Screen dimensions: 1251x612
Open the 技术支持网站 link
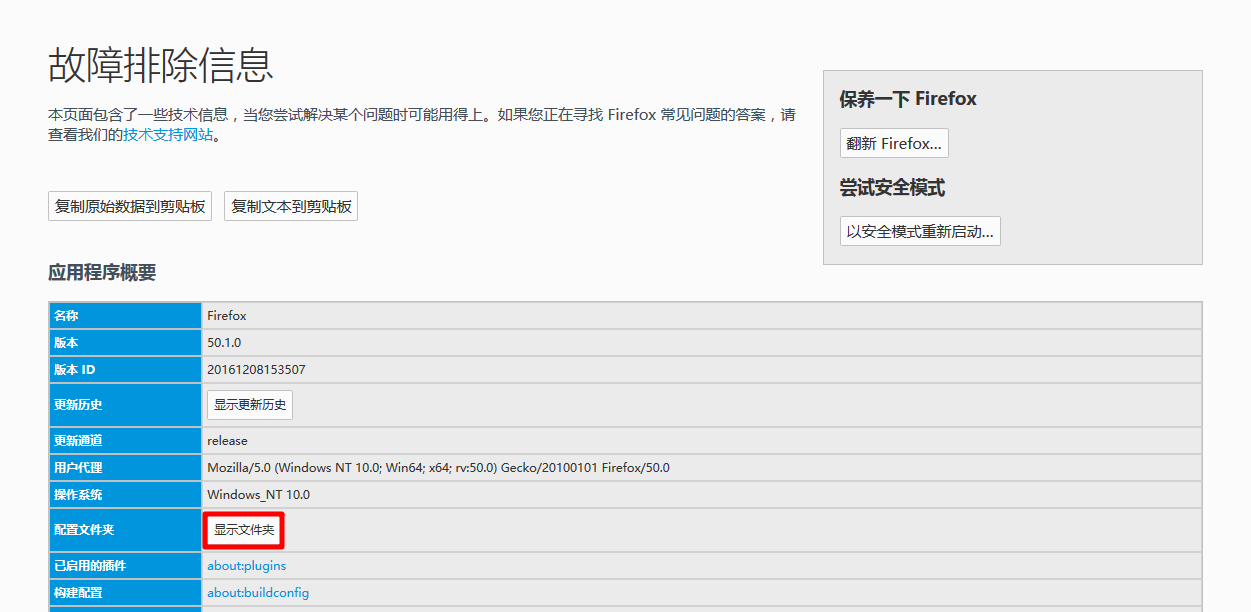click(x=168, y=134)
